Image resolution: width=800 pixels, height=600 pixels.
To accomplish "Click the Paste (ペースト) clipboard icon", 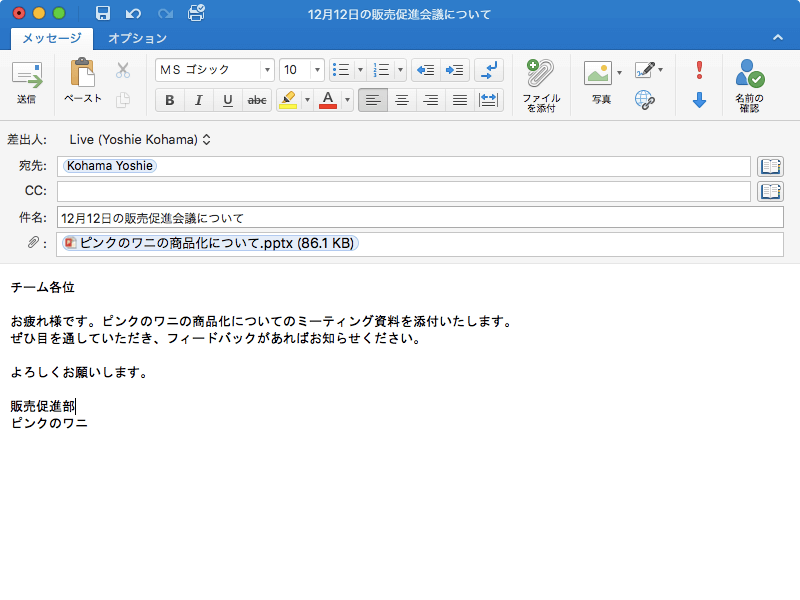I will [x=83, y=72].
